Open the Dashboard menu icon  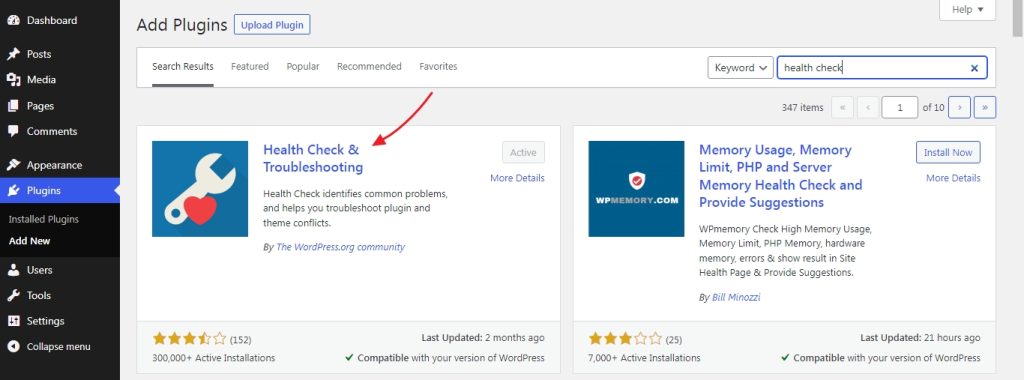14,20
